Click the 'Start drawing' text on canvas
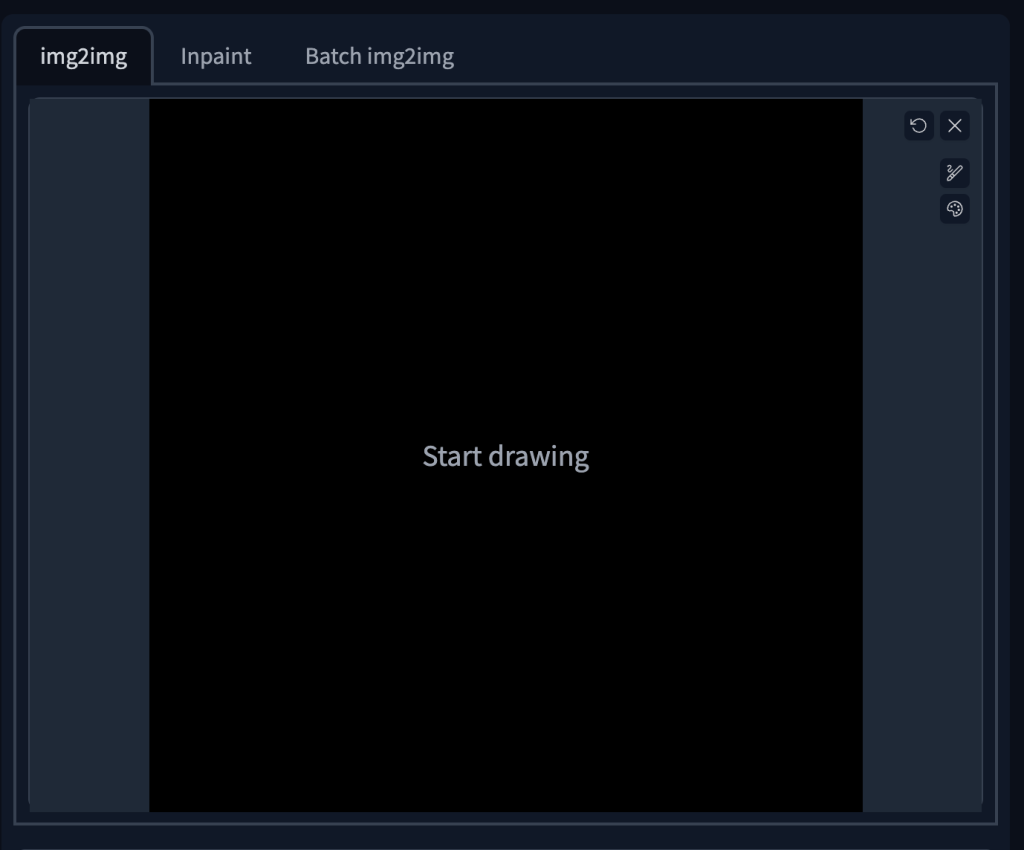Image resolution: width=1024 pixels, height=850 pixels. click(x=505, y=456)
